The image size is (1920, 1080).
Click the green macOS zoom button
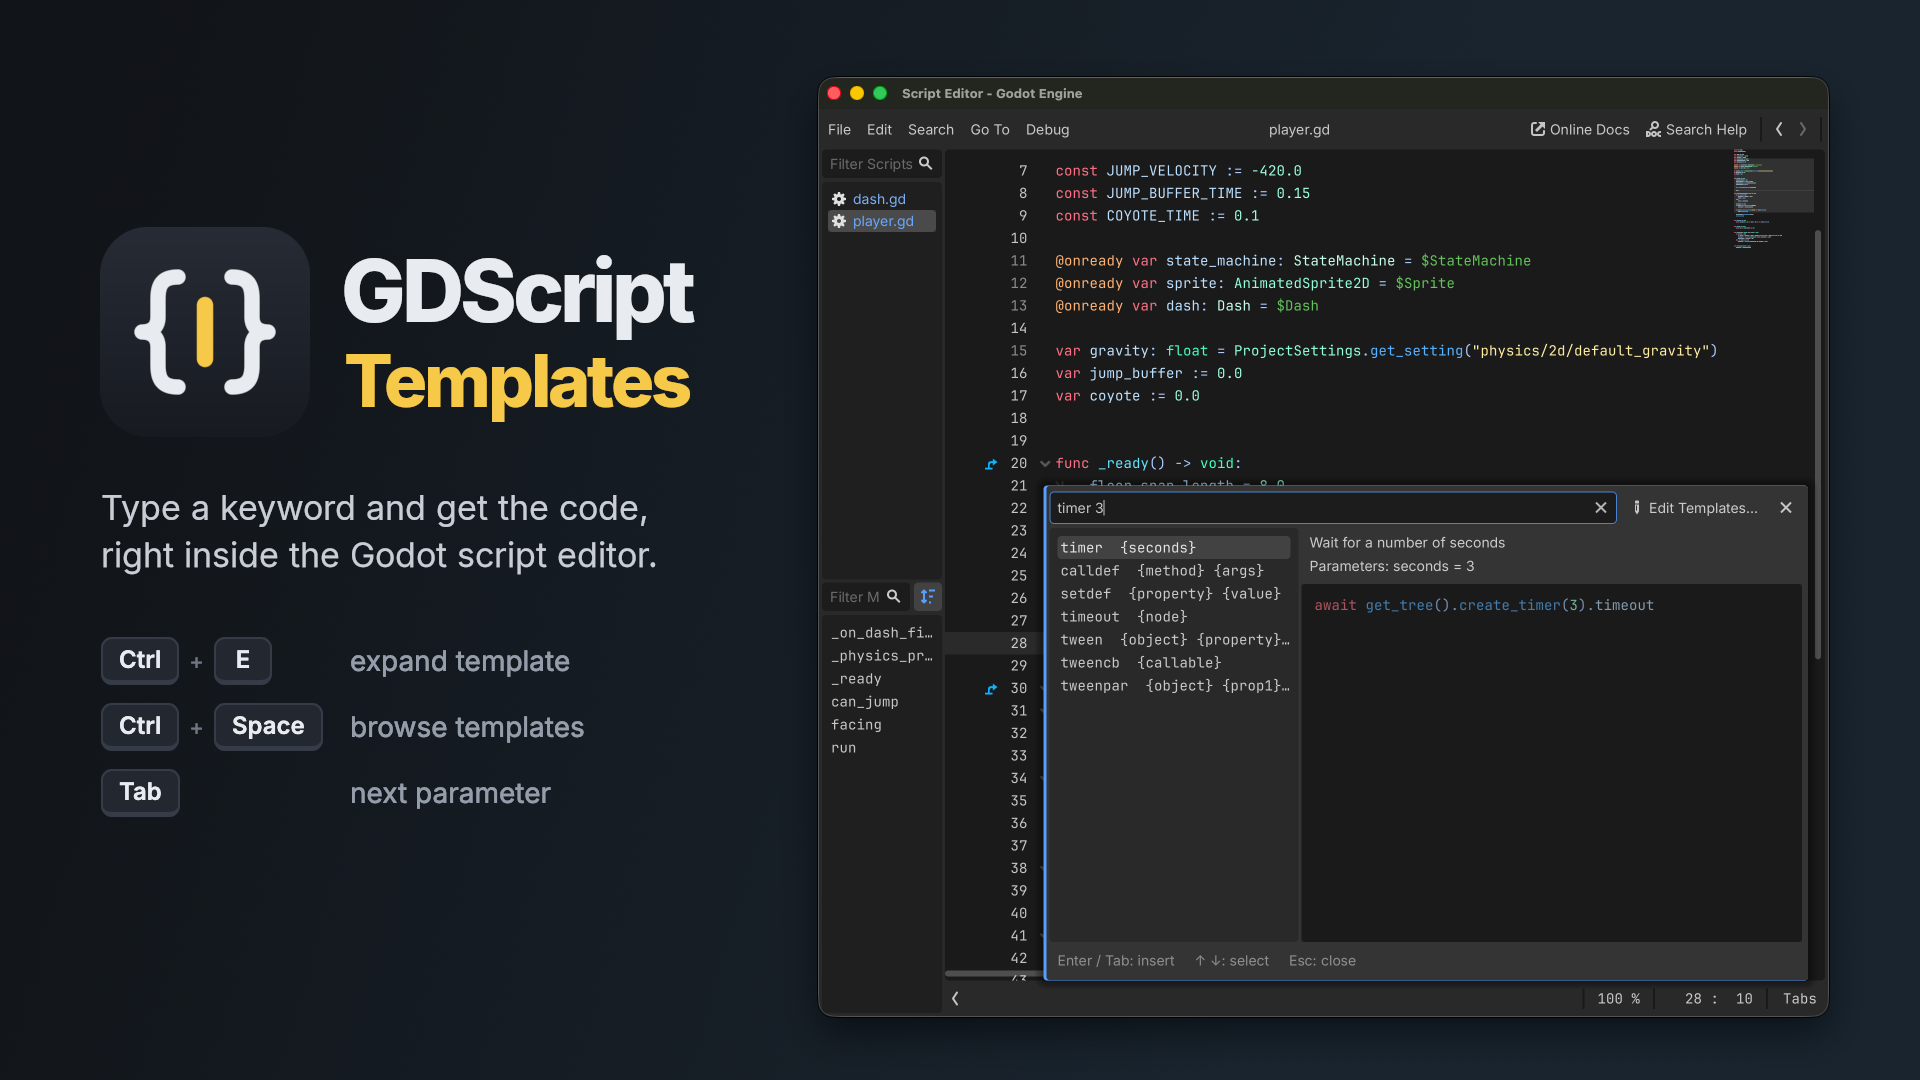[x=880, y=93]
